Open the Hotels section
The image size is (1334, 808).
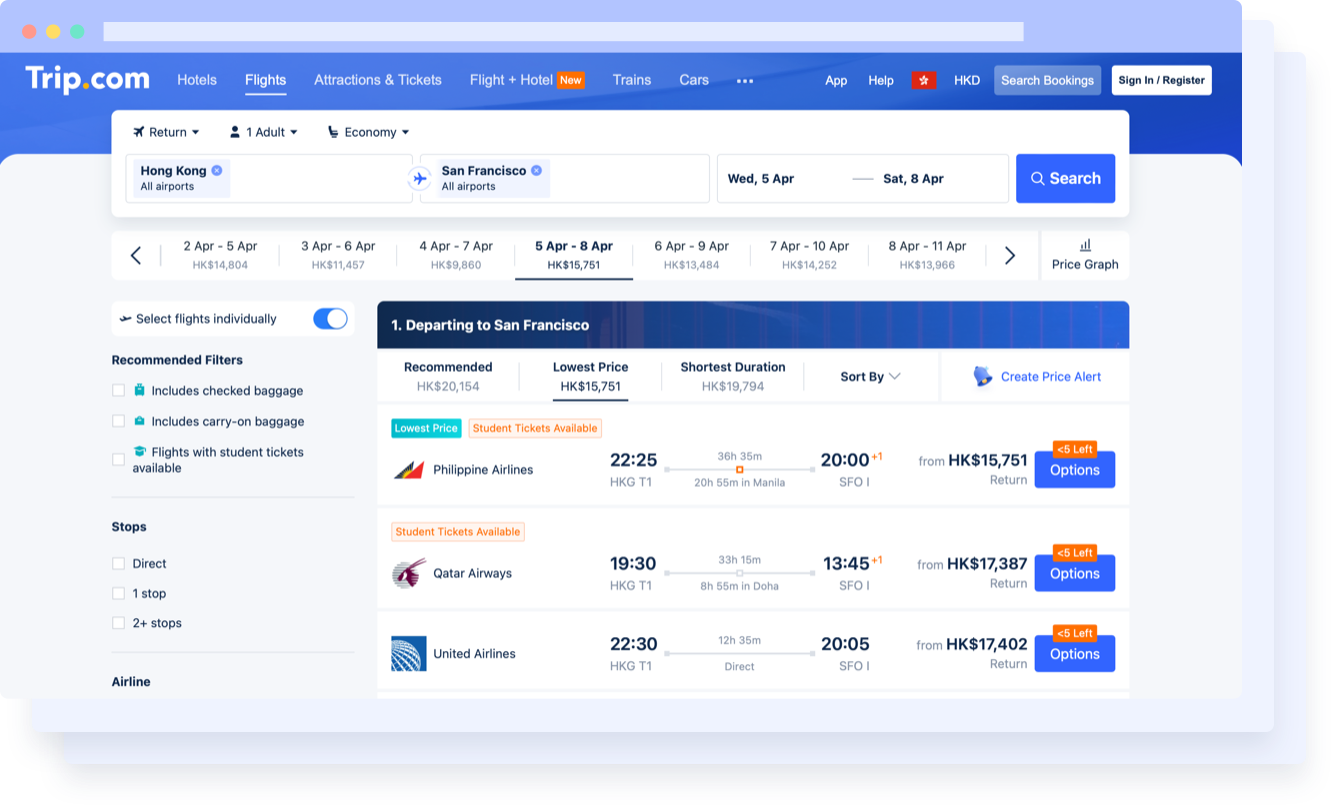click(x=197, y=80)
